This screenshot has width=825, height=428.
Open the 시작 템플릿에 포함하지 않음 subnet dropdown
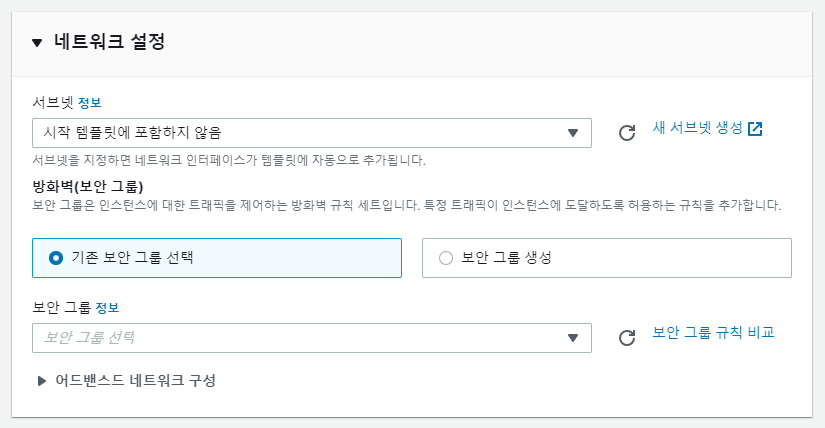(311, 133)
